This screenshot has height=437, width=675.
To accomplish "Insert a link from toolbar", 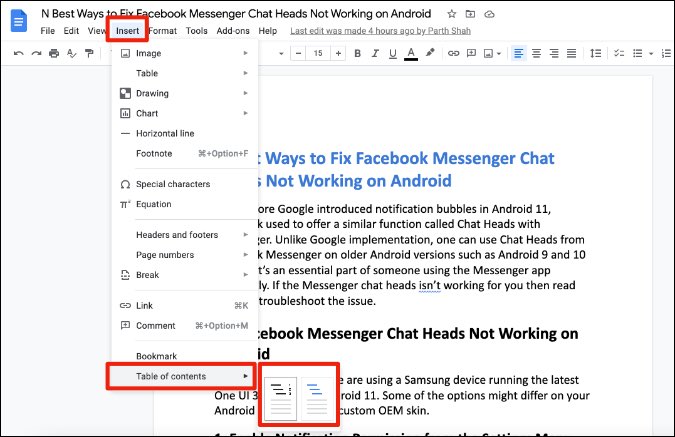I will [x=453, y=53].
